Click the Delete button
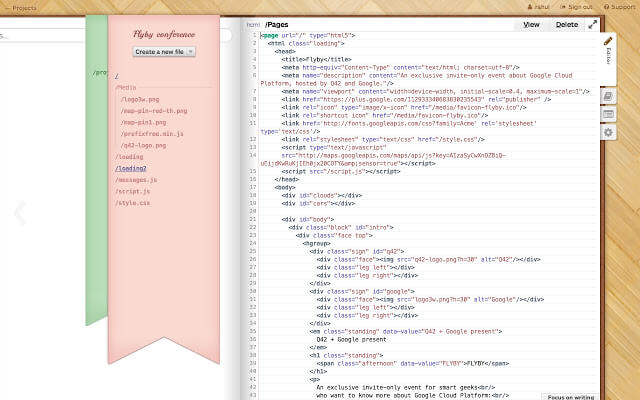Screen dimensions: 640x400 click(x=567, y=24)
